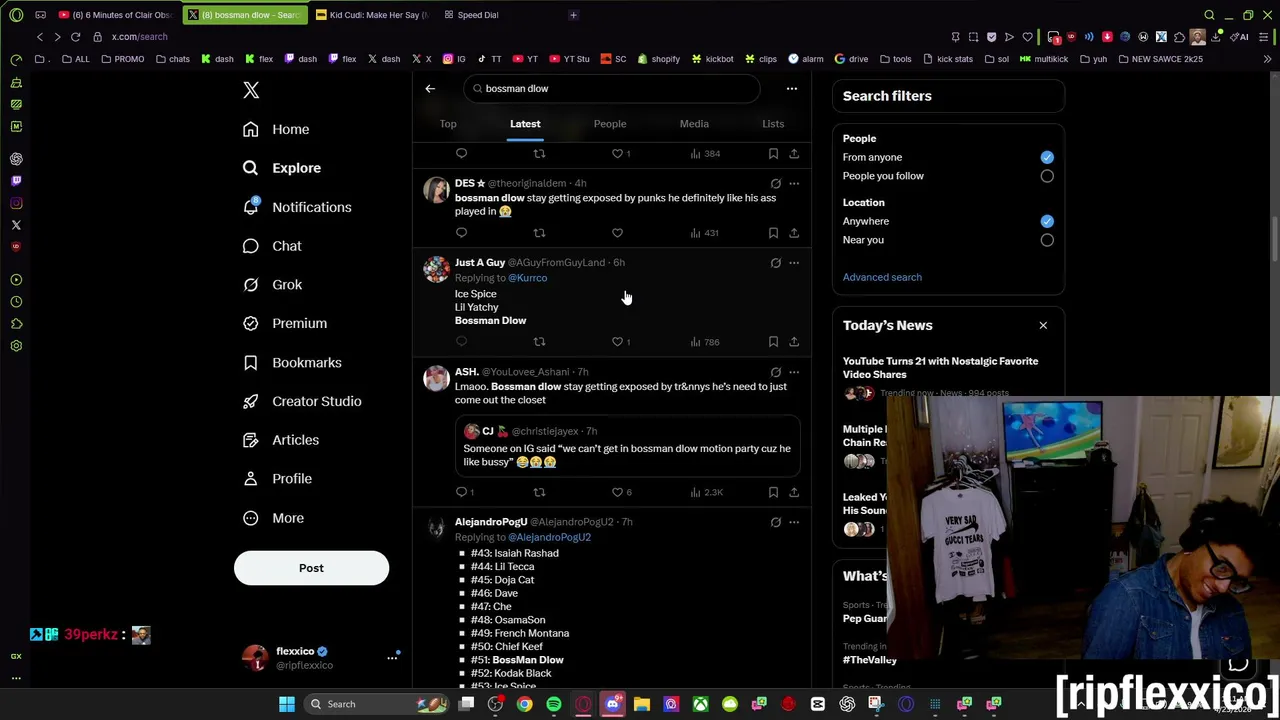Image resolution: width=1280 pixels, height=720 pixels.
Task: Open Grok in sidebar
Action: click(272, 285)
